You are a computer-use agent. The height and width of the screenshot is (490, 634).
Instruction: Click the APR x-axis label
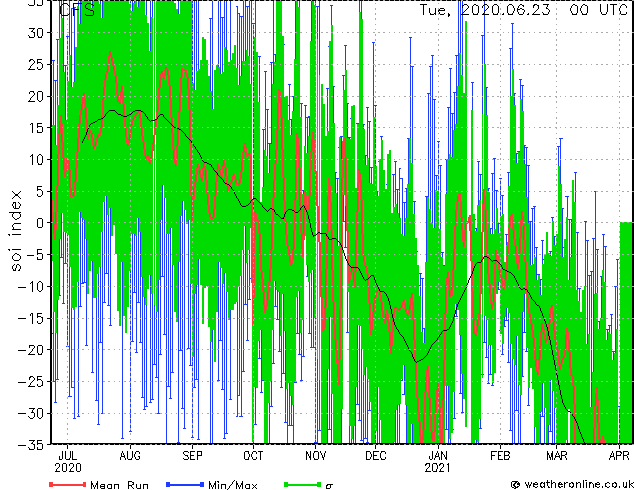619,456
